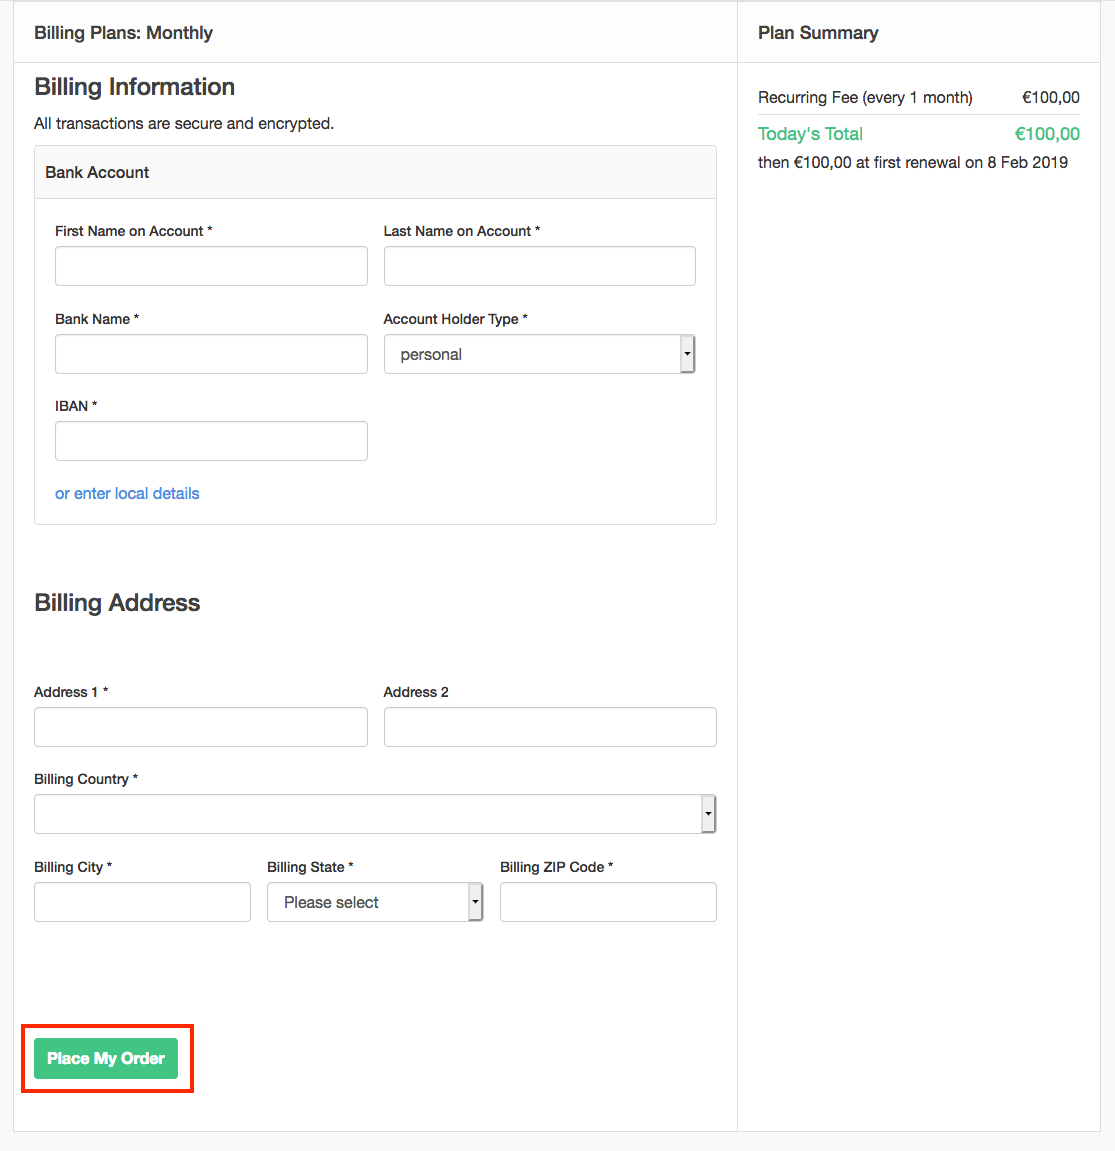Click the Billing Address section heading
The height and width of the screenshot is (1151, 1115).
pyautogui.click(x=117, y=603)
